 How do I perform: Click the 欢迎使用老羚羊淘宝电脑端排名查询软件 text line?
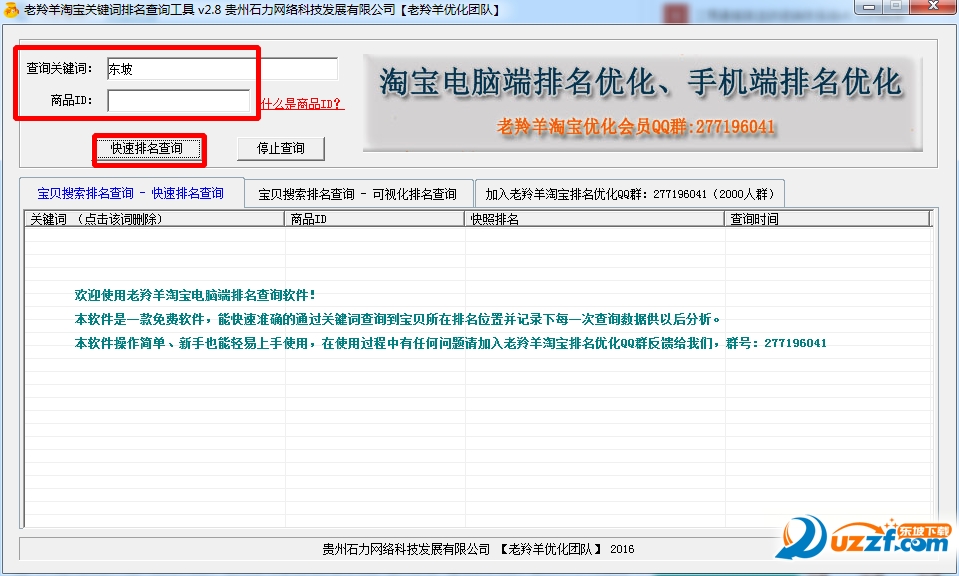point(195,295)
